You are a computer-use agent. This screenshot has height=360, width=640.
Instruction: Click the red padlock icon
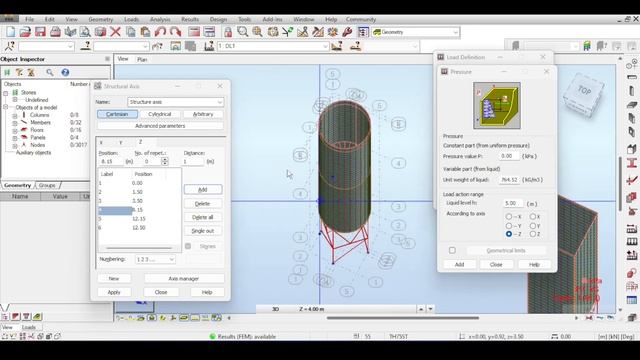point(228,32)
